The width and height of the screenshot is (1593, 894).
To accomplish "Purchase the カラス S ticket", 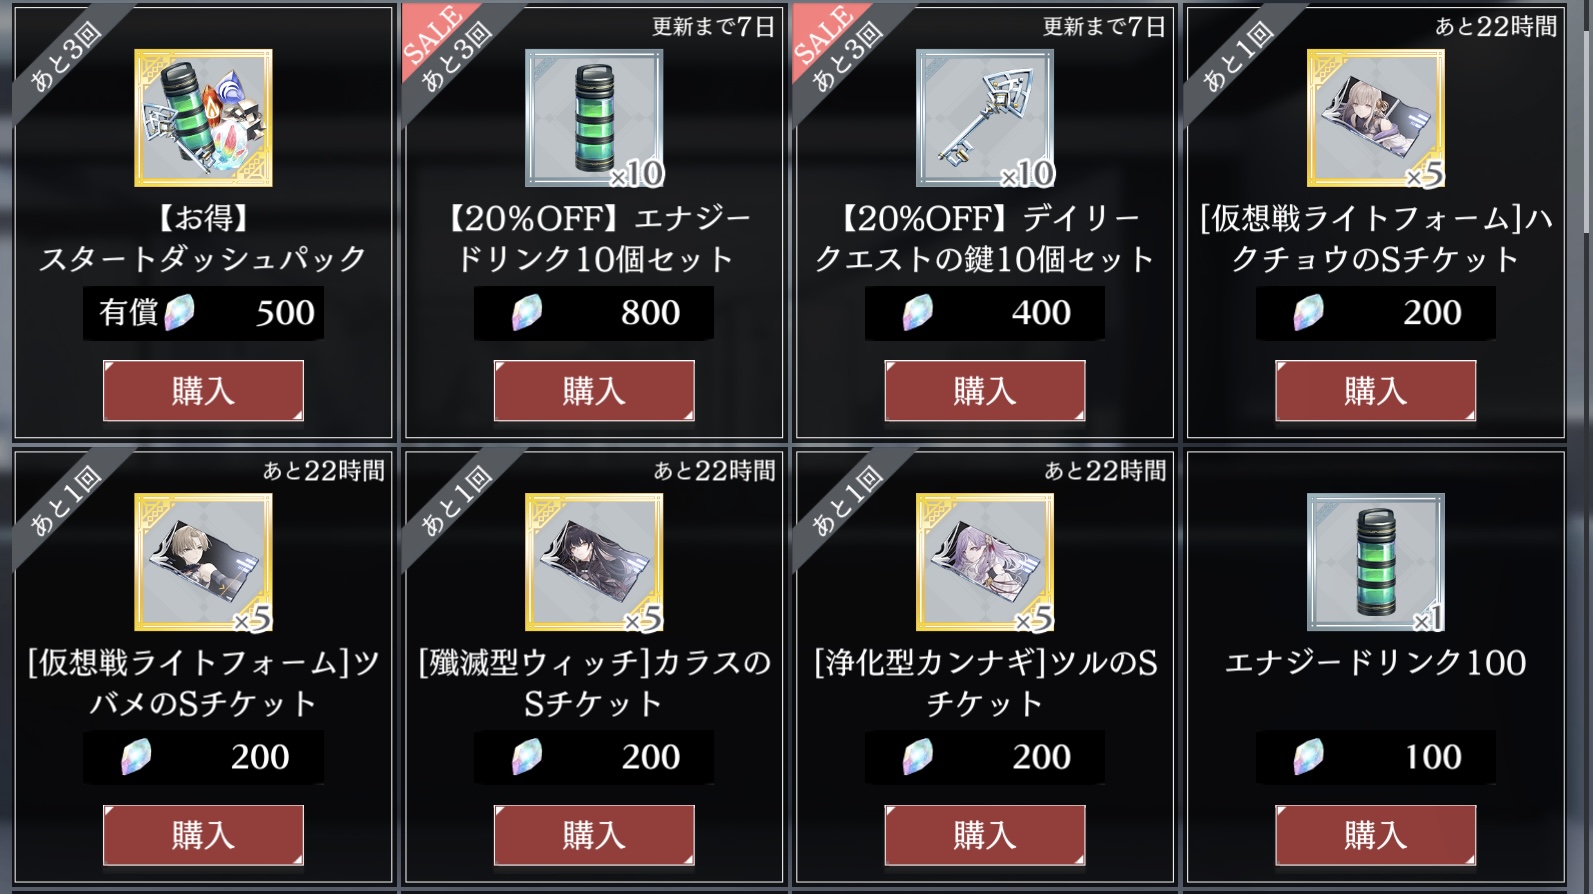I will pos(594,835).
